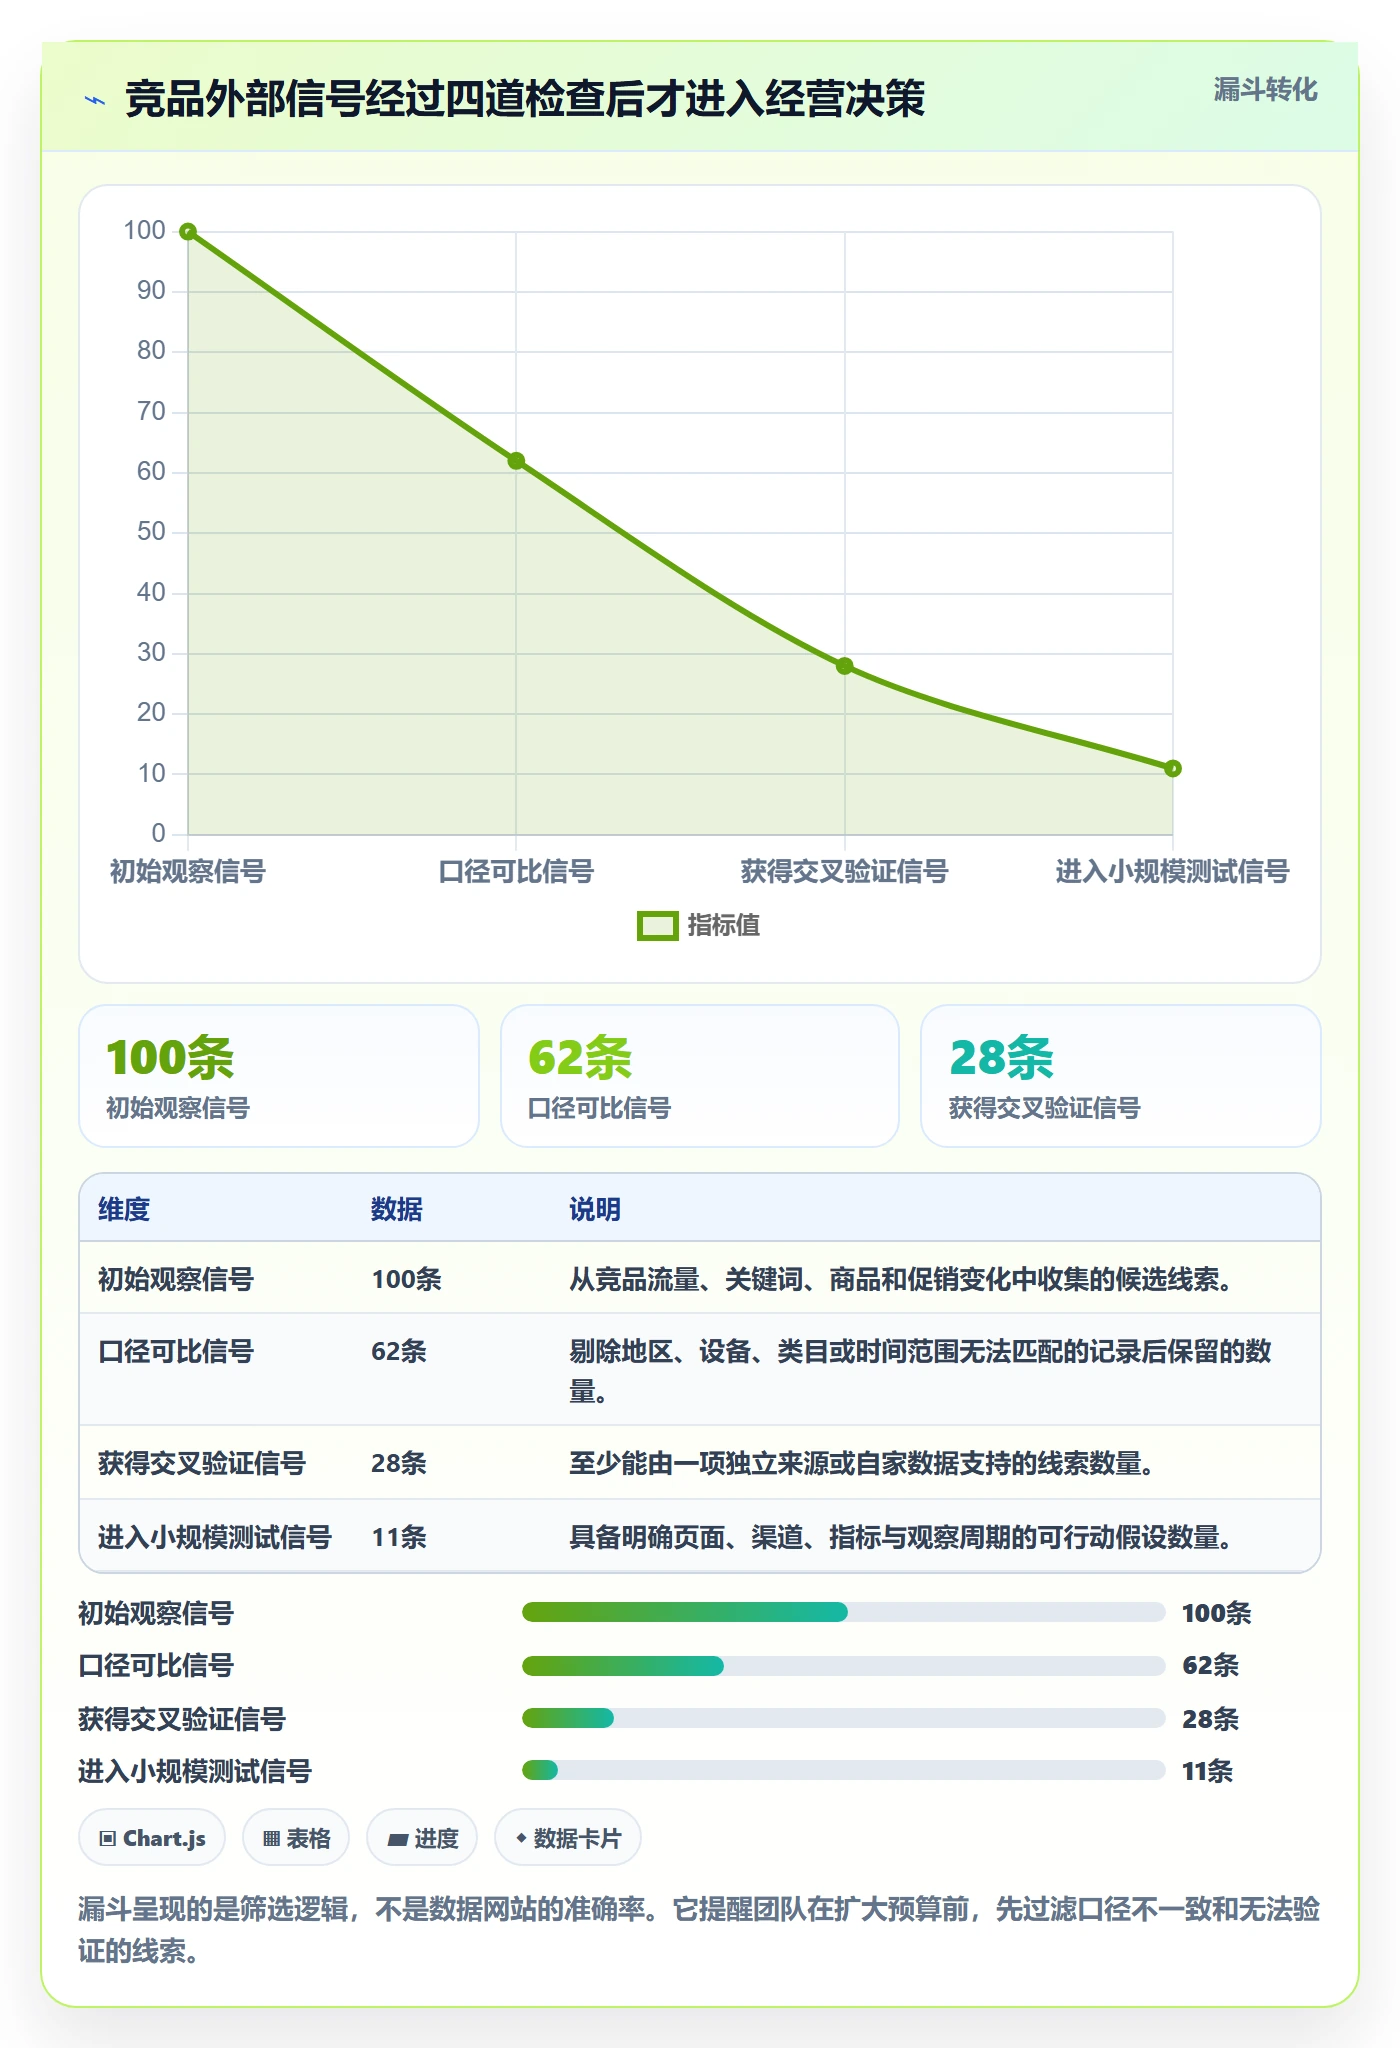
Task: Click the square icon in Chart.js chip
Action: (108, 1838)
